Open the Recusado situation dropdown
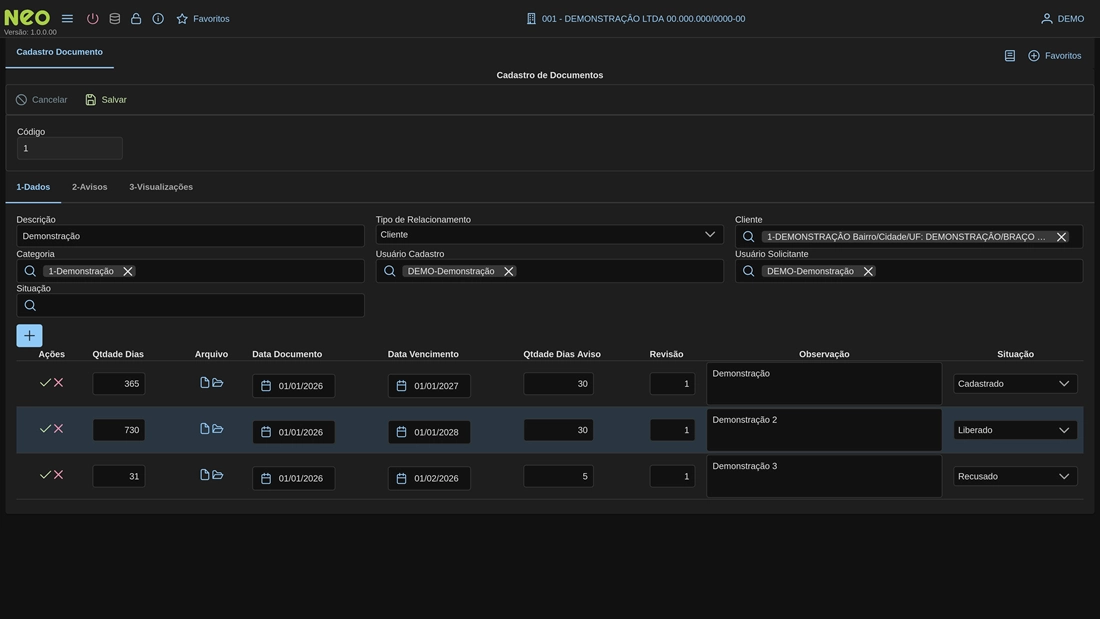 [1014, 477]
